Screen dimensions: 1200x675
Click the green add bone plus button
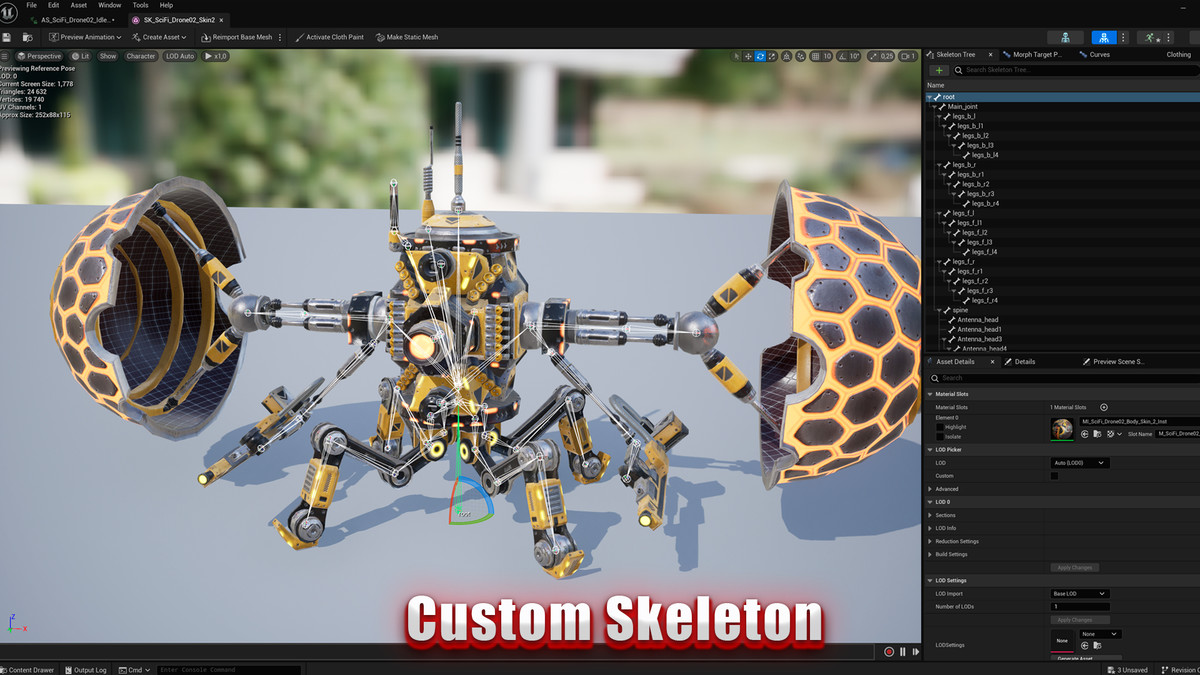[x=939, y=70]
